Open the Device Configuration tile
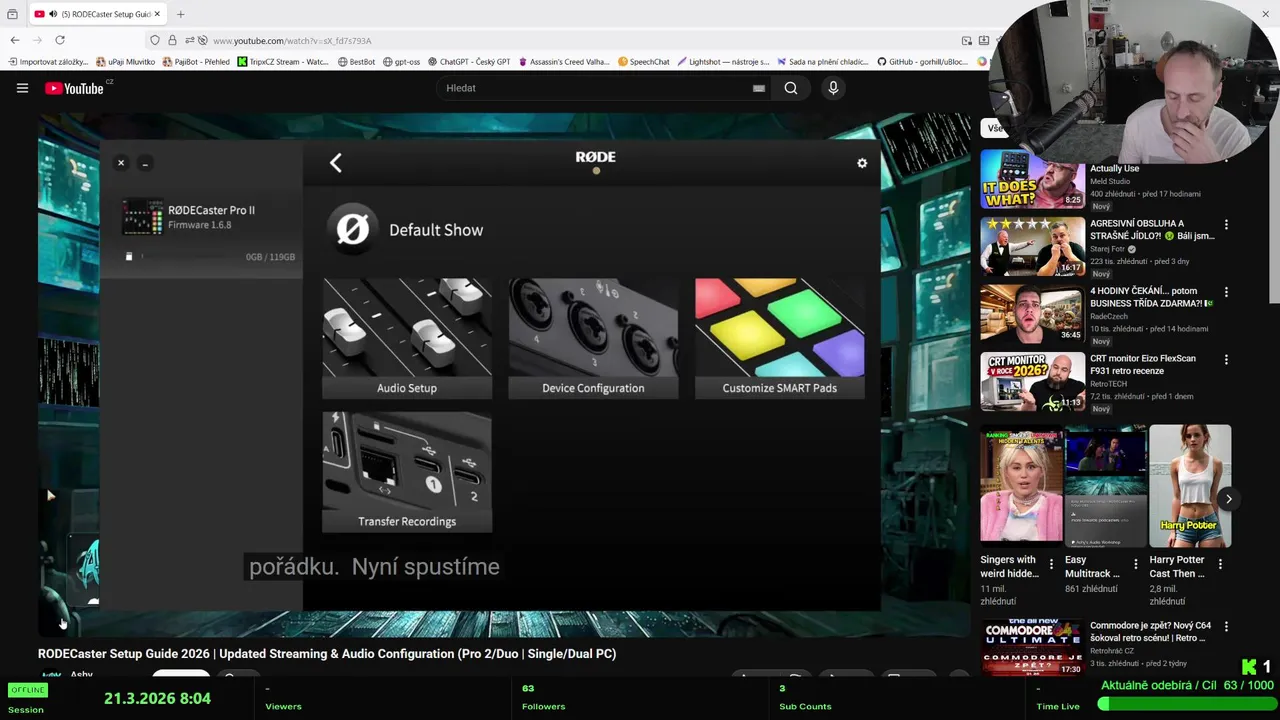 pyautogui.click(x=593, y=339)
